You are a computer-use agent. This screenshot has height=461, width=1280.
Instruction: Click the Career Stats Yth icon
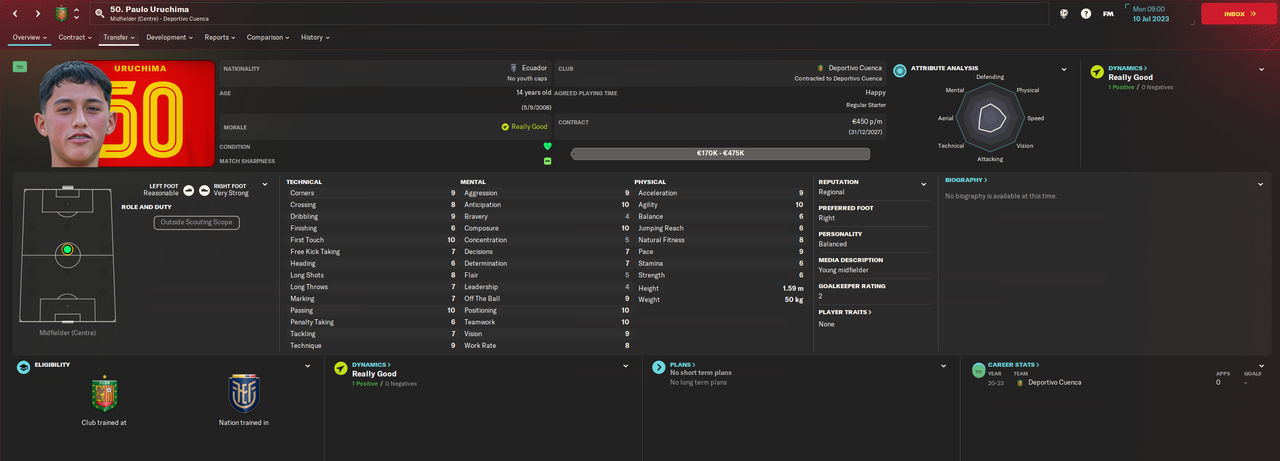pyautogui.click(x=978, y=370)
